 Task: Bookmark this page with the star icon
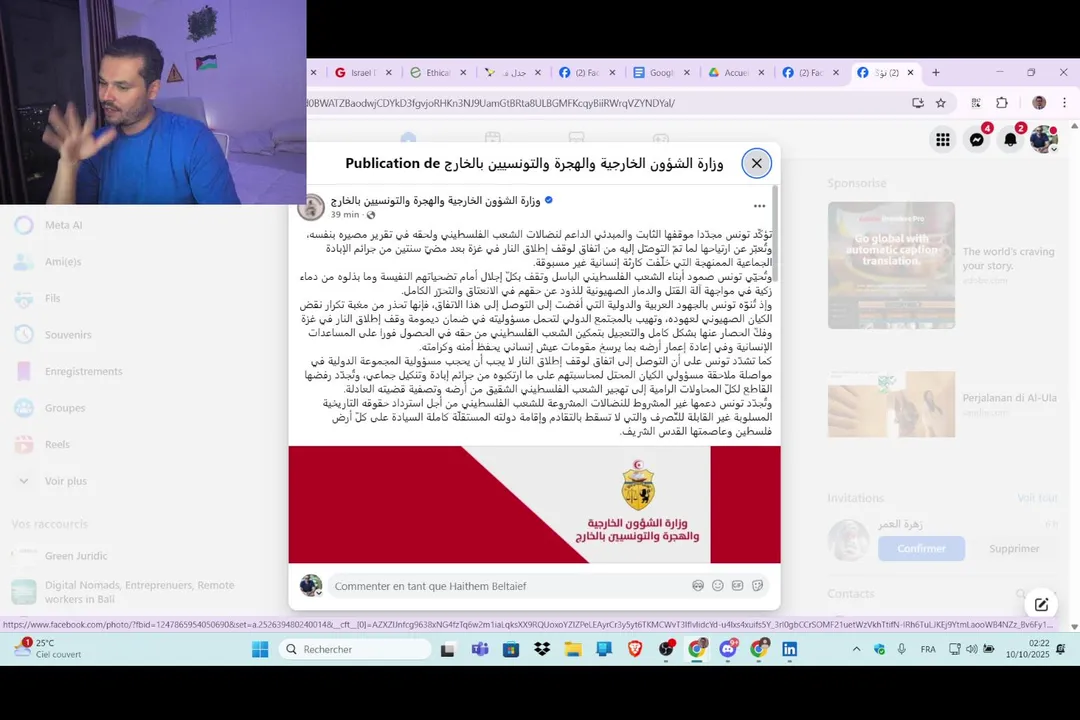[941, 103]
